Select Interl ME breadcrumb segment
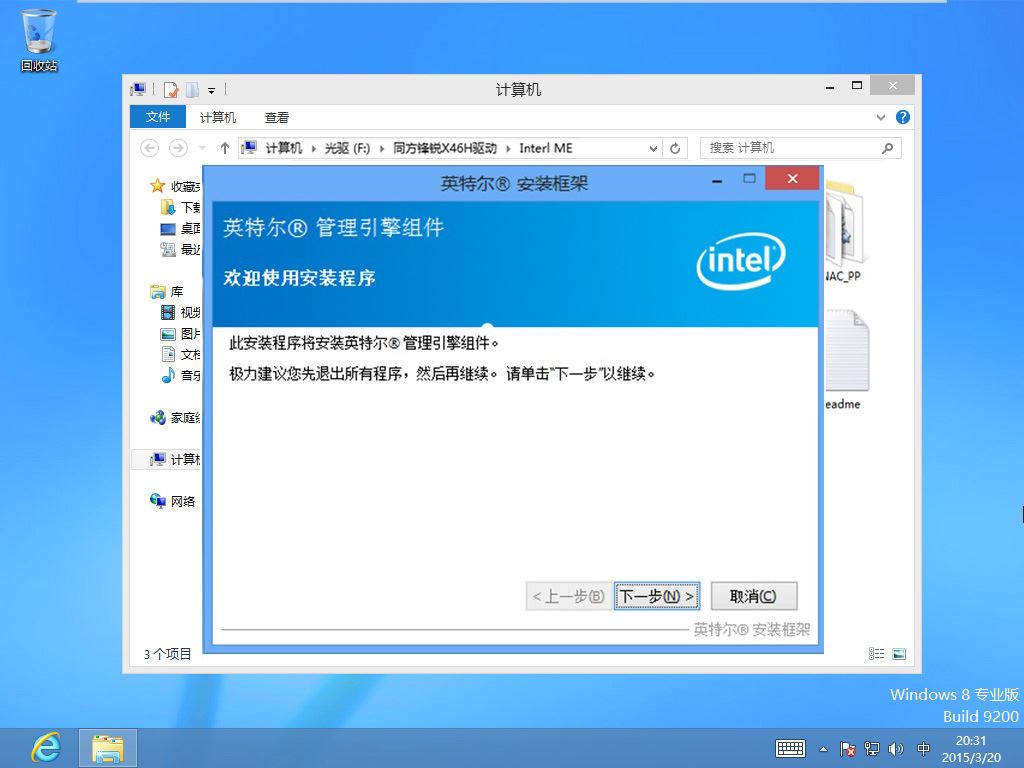 pos(546,148)
